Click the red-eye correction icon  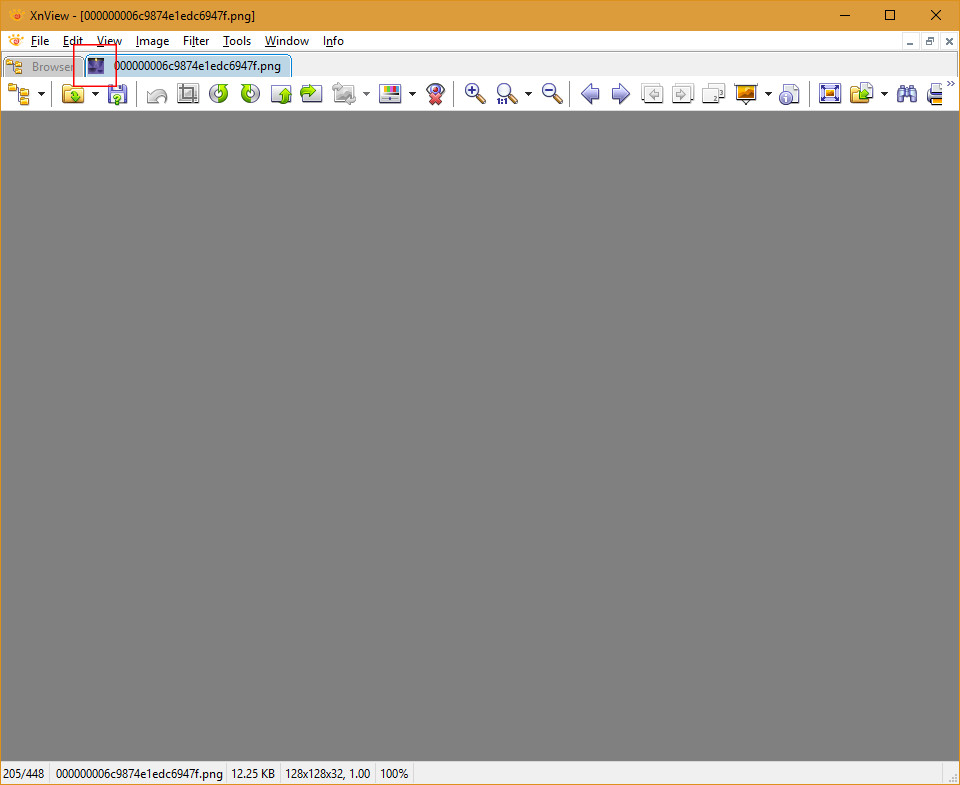coord(435,94)
